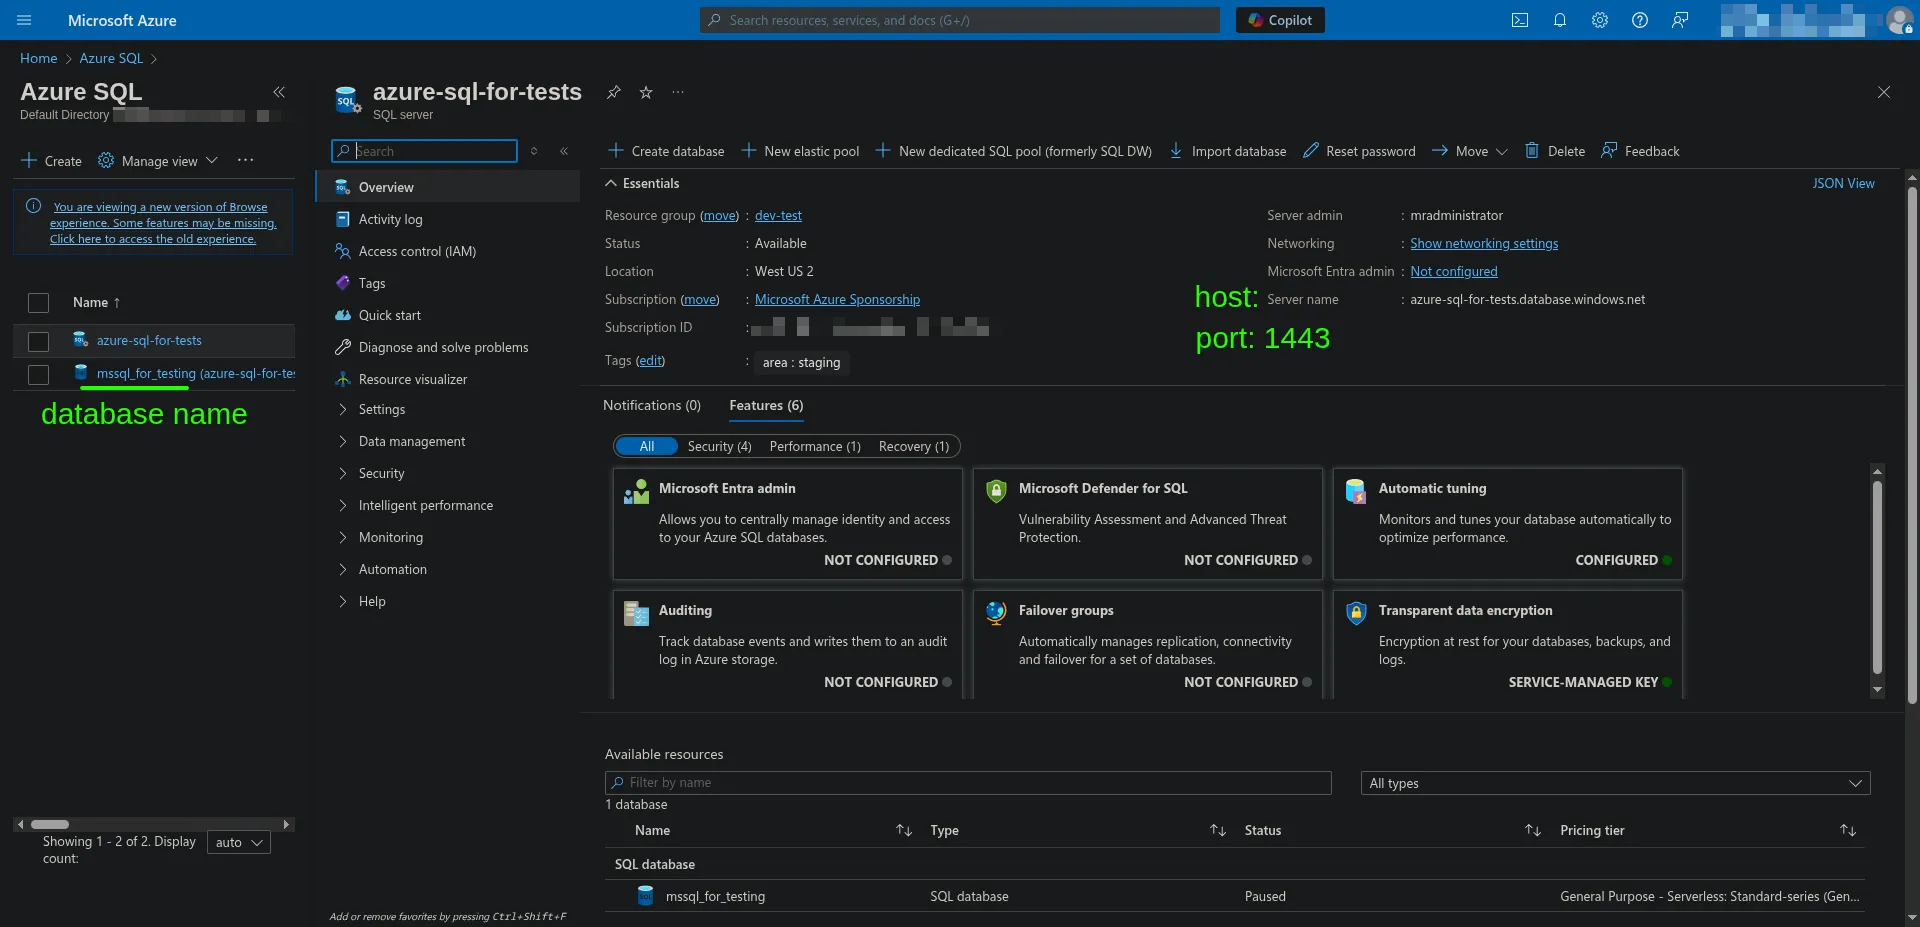Viewport: 1920px width, 927px height.
Task: Click Not configured Entra admin link
Action: 1454,271
